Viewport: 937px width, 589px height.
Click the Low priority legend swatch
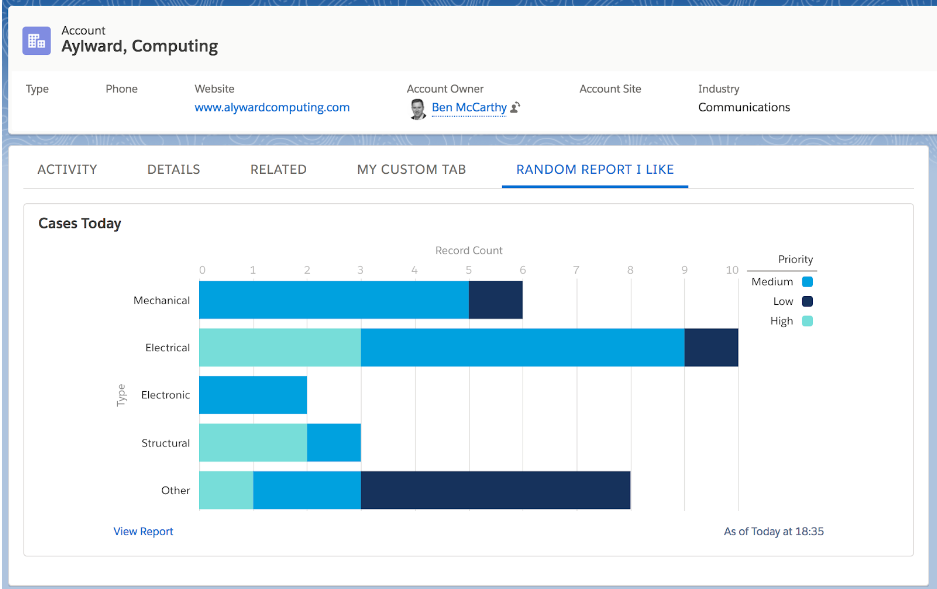pos(807,302)
